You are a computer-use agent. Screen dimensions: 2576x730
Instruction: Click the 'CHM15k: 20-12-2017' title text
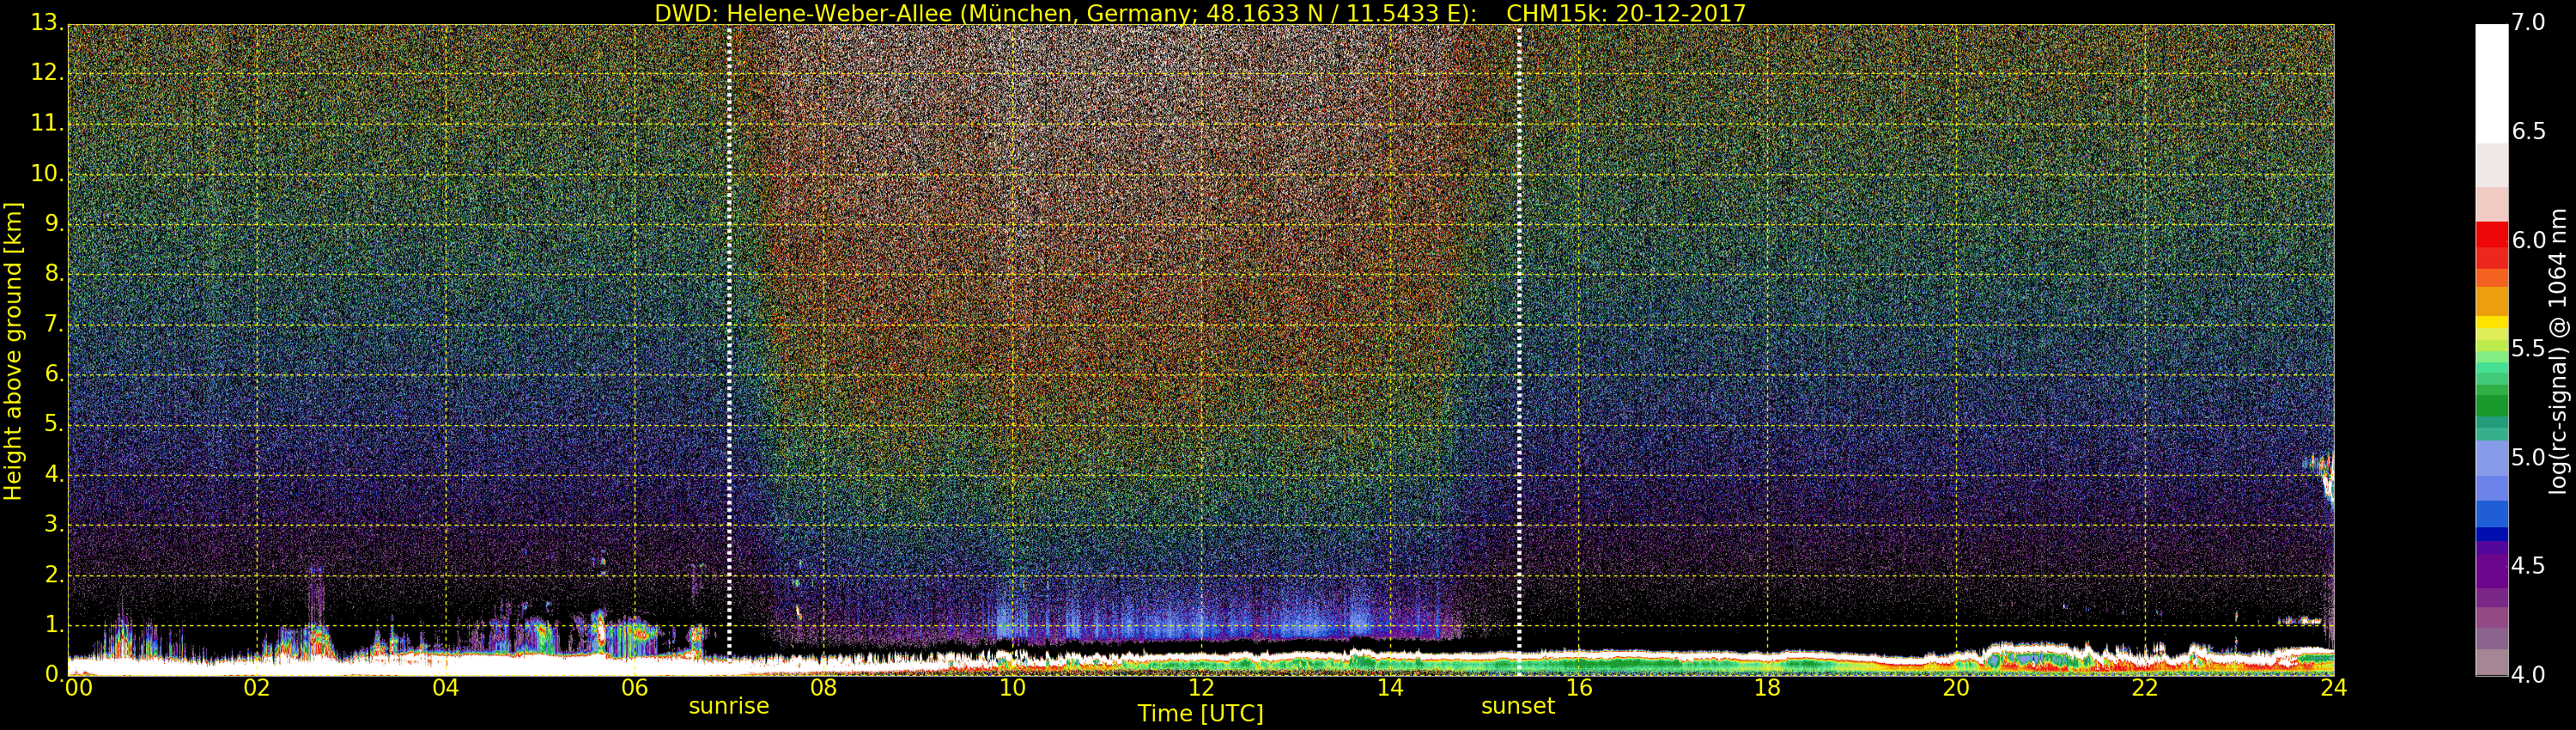point(1625,13)
